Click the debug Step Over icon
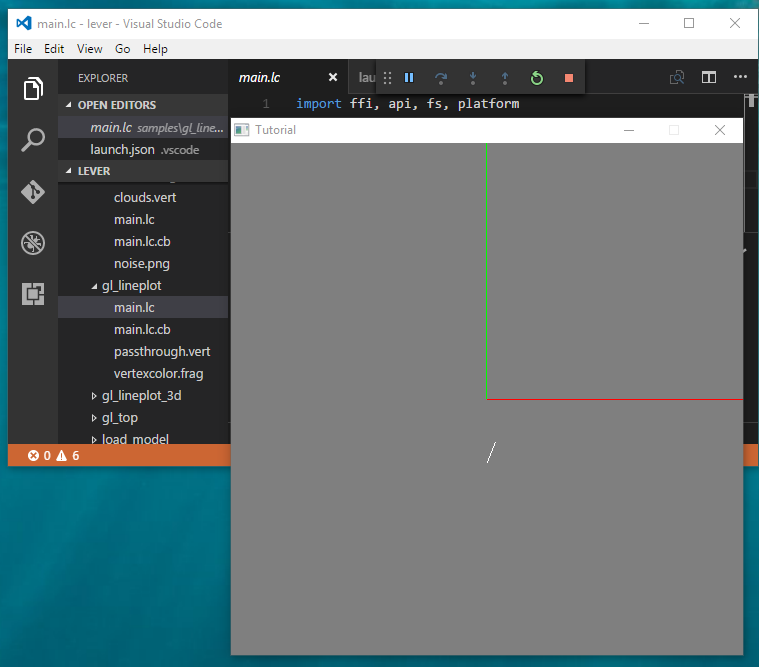This screenshot has height=667, width=759. [441, 78]
